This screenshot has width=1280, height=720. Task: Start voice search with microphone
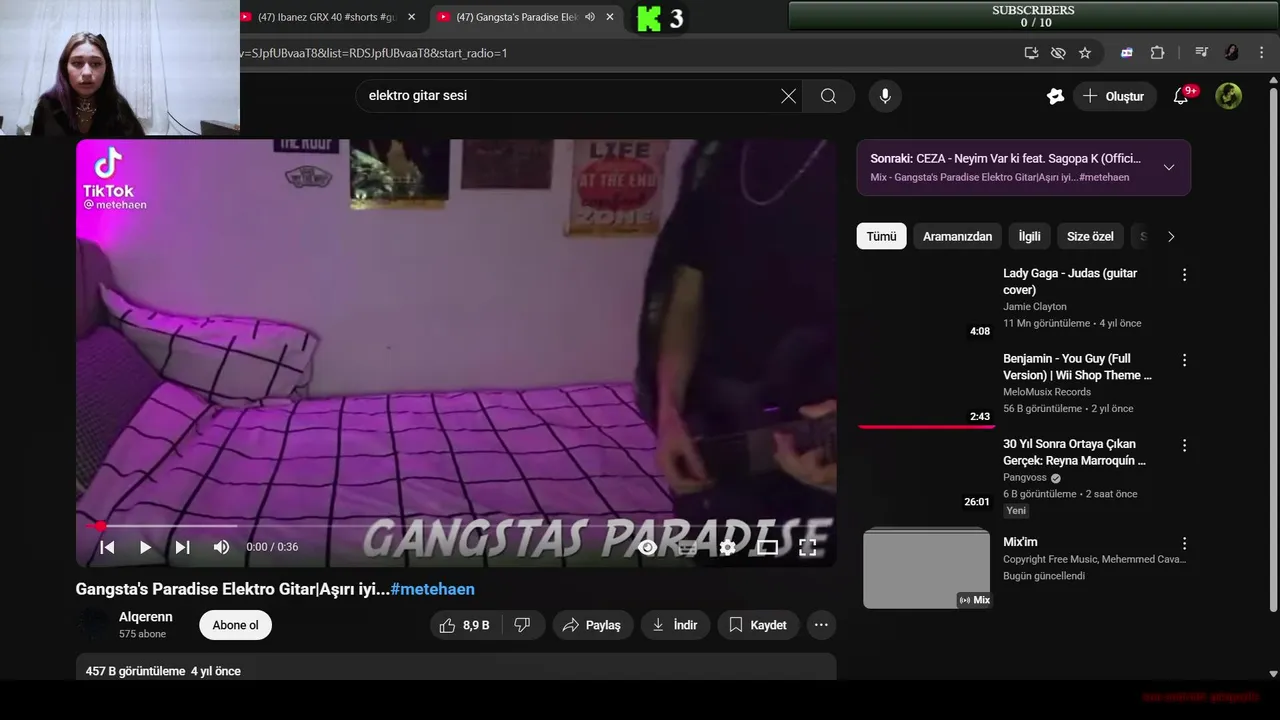coord(885,96)
